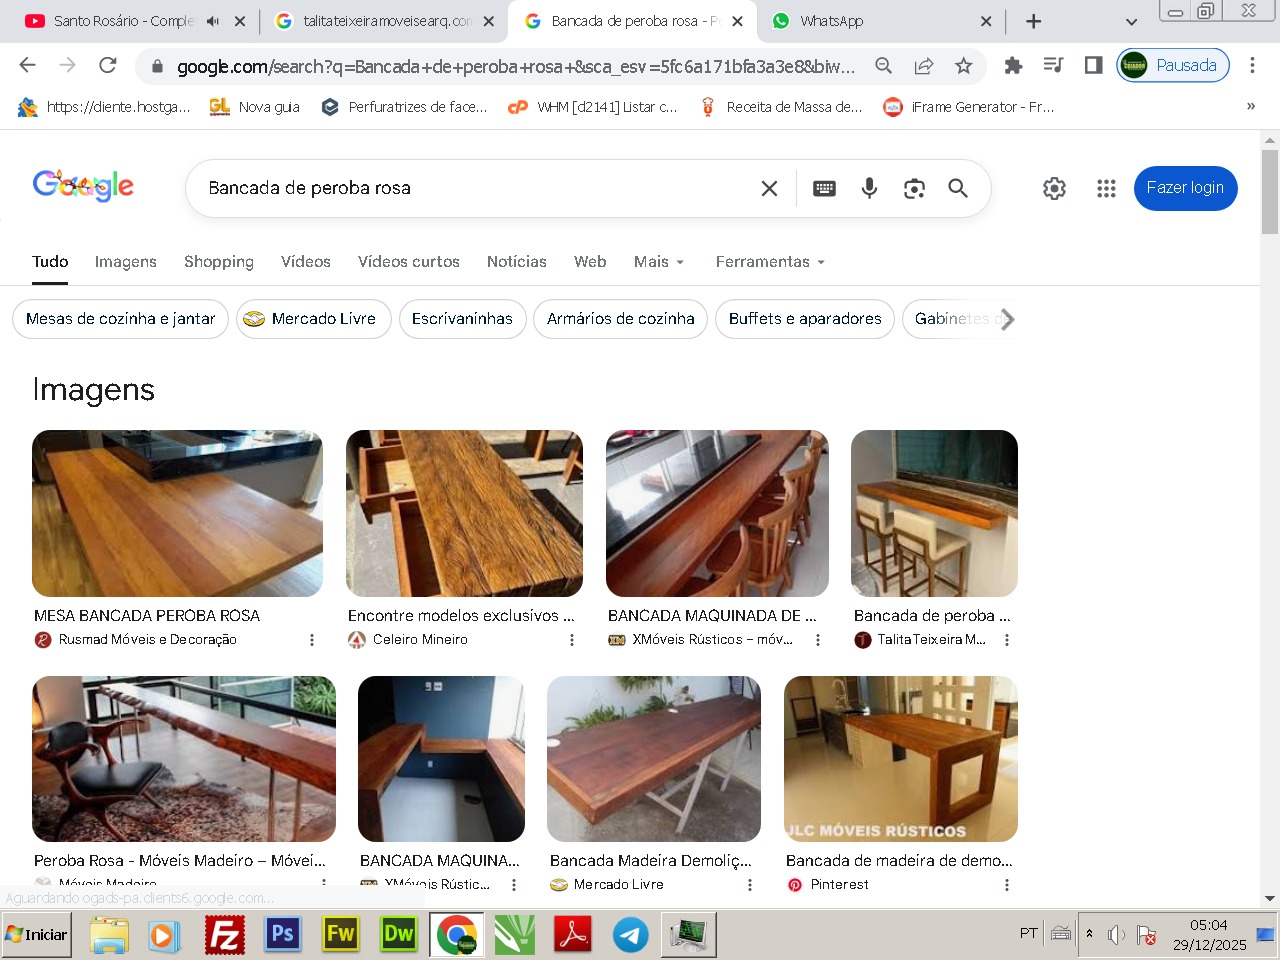Open Google Lens image search

point(914,188)
